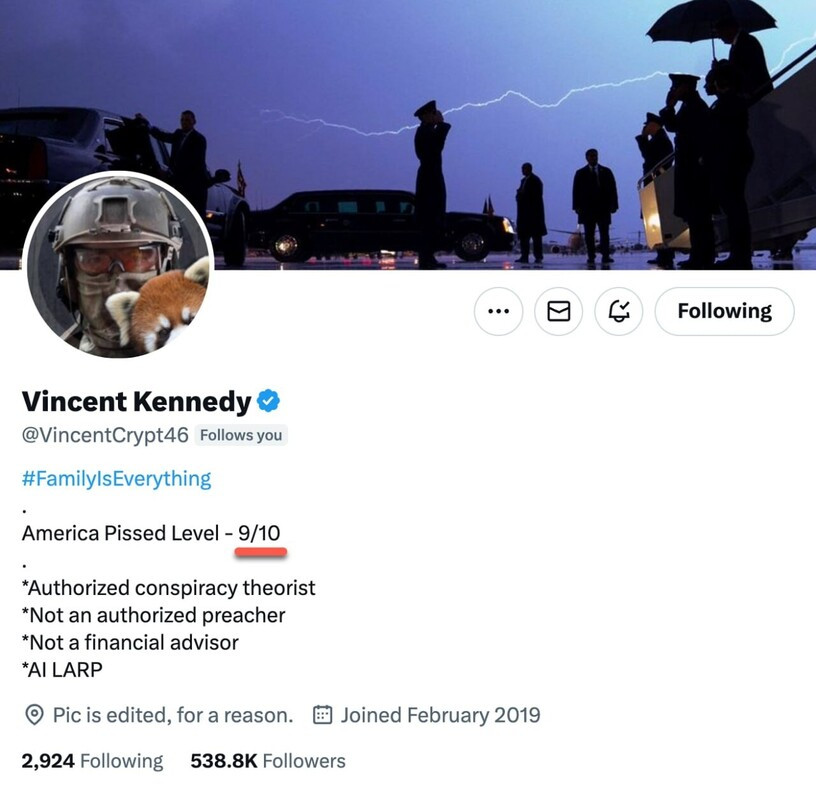Viewport: 816px width, 785px height.
Task: Click the blue verified checkmark badge
Action: [x=269, y=402]
